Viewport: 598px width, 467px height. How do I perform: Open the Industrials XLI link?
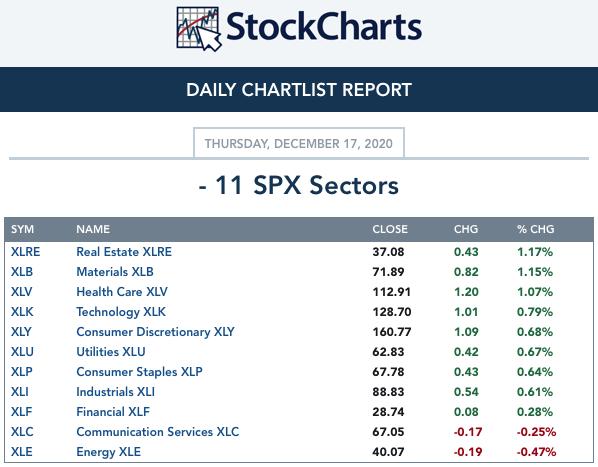point(116,392)
